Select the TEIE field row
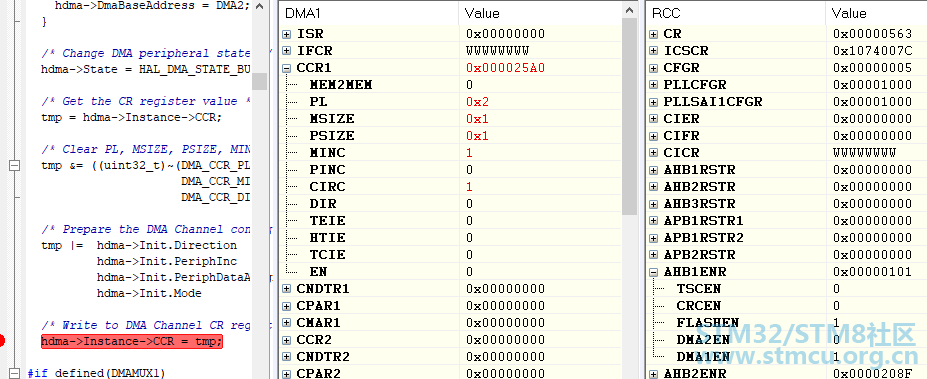The height and width of the screenshot is (379, 927). coord(450,221)
